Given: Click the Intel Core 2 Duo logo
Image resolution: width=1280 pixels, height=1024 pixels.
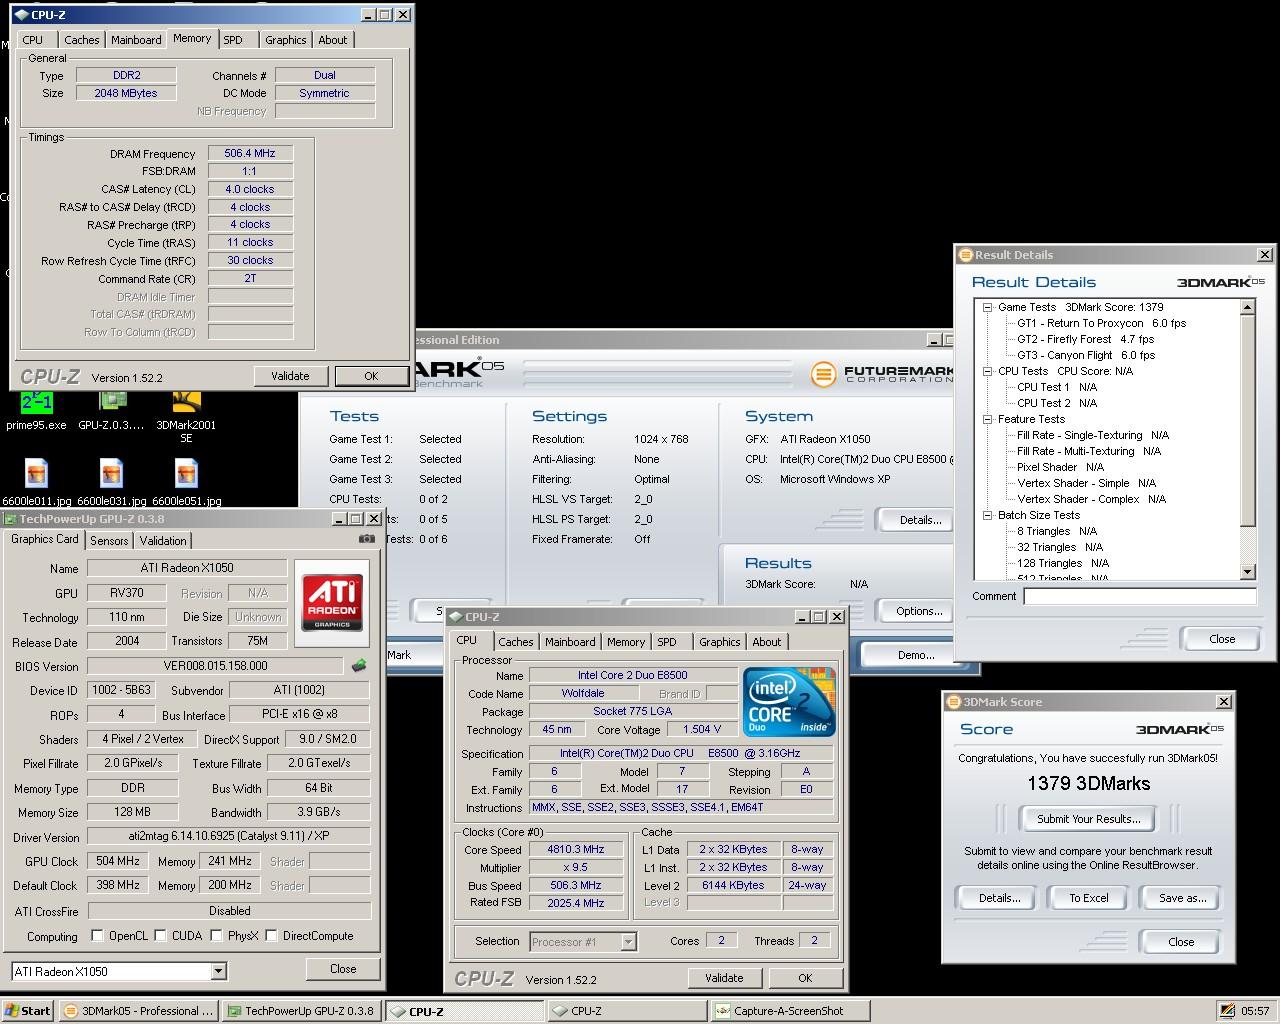Looking at the screenshot, I should pyautogui.click(x=790, y=702).
